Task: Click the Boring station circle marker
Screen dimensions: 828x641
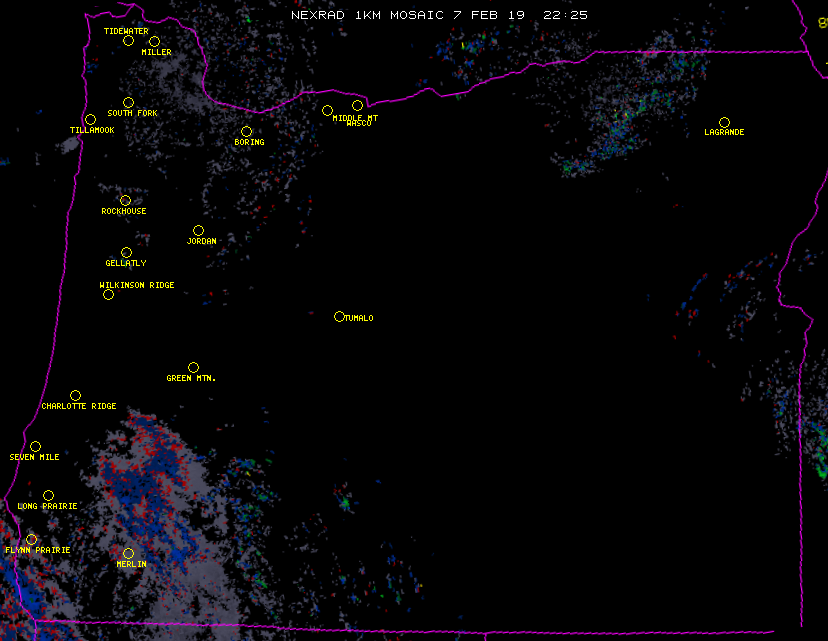Action: [246, 131]
